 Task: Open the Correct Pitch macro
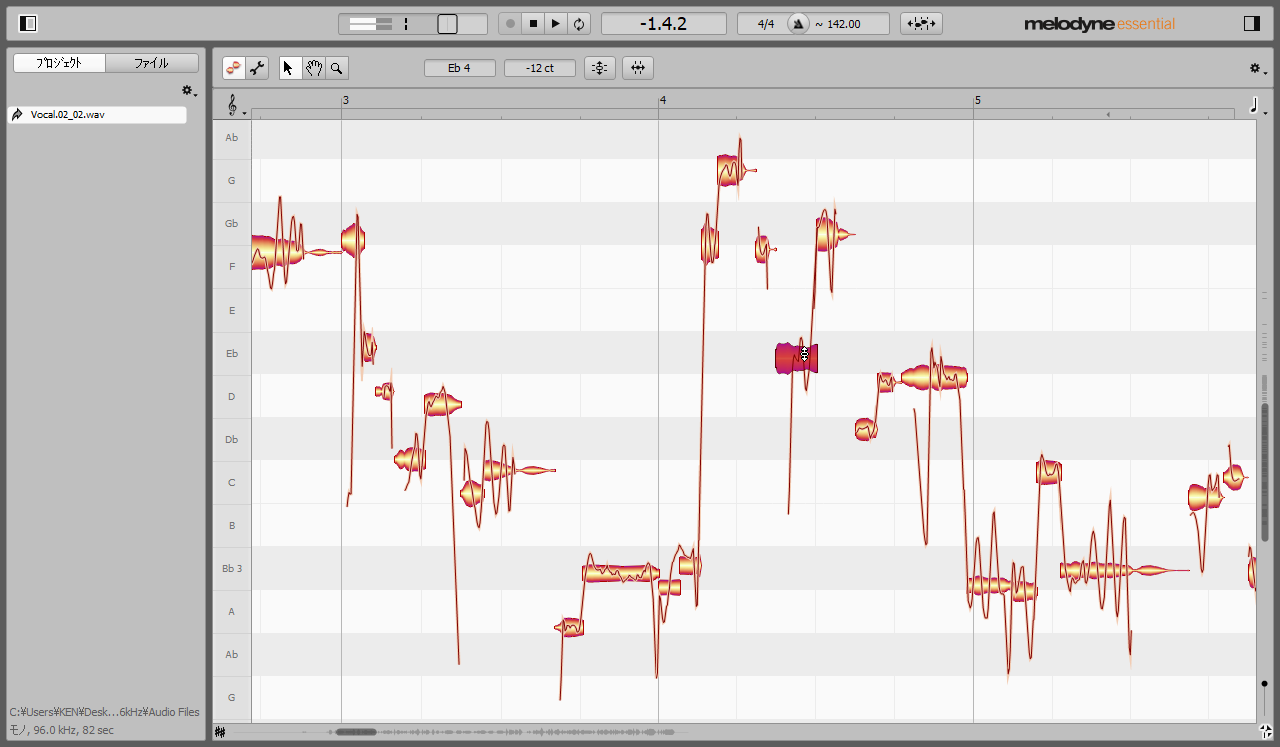pyautogui.click(x=600, y=68)
